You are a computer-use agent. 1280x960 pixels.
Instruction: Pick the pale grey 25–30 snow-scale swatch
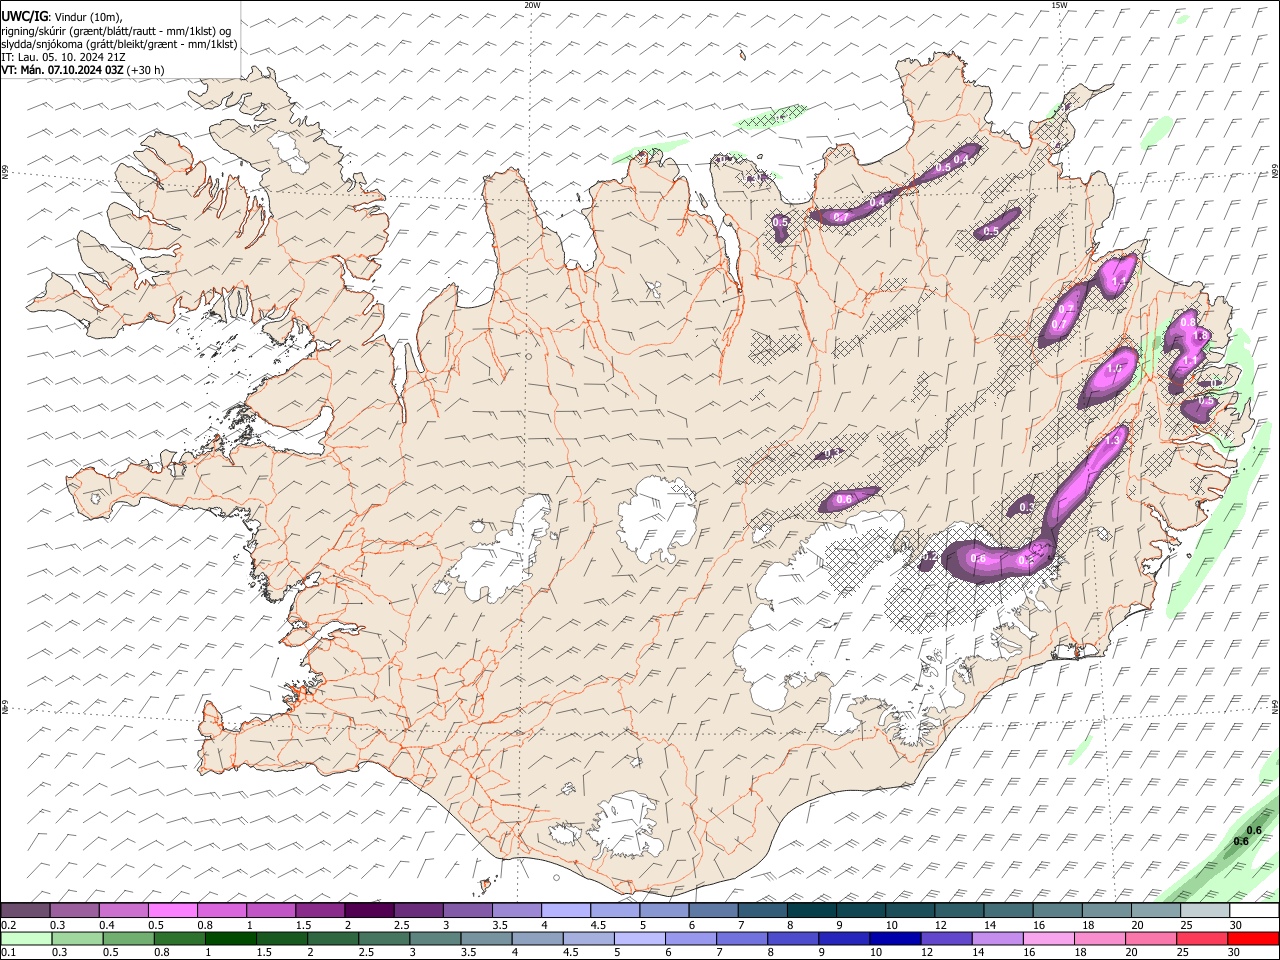tap(1205, 910)
